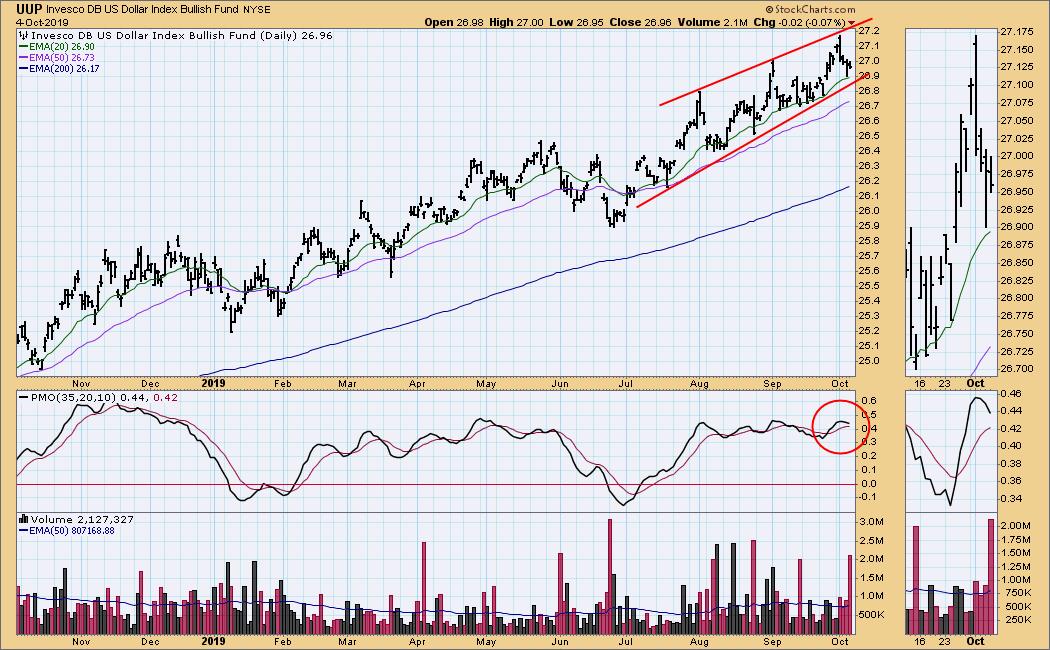
Task: Click the 26.0 price axis label
Action: 868,211
